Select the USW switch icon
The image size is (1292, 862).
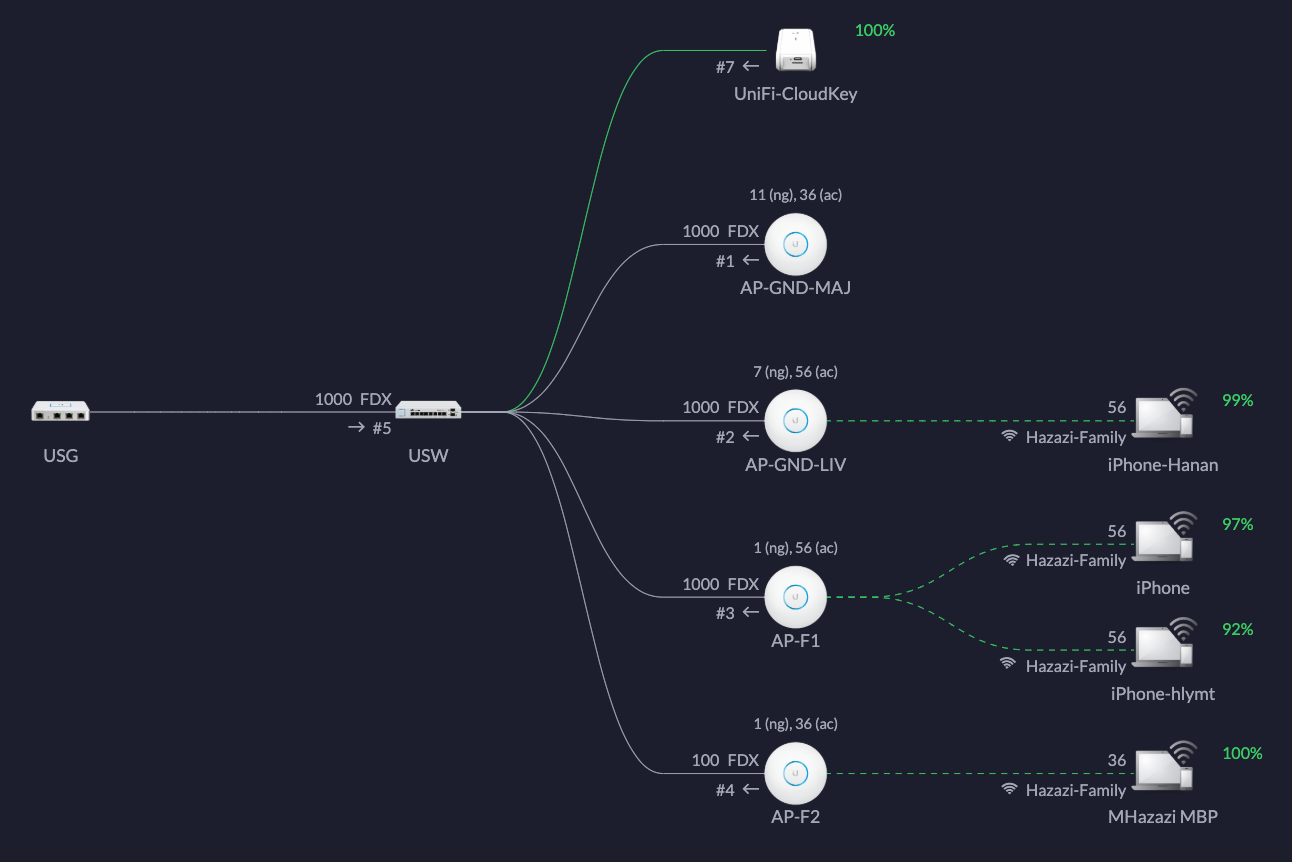[428, 410]
